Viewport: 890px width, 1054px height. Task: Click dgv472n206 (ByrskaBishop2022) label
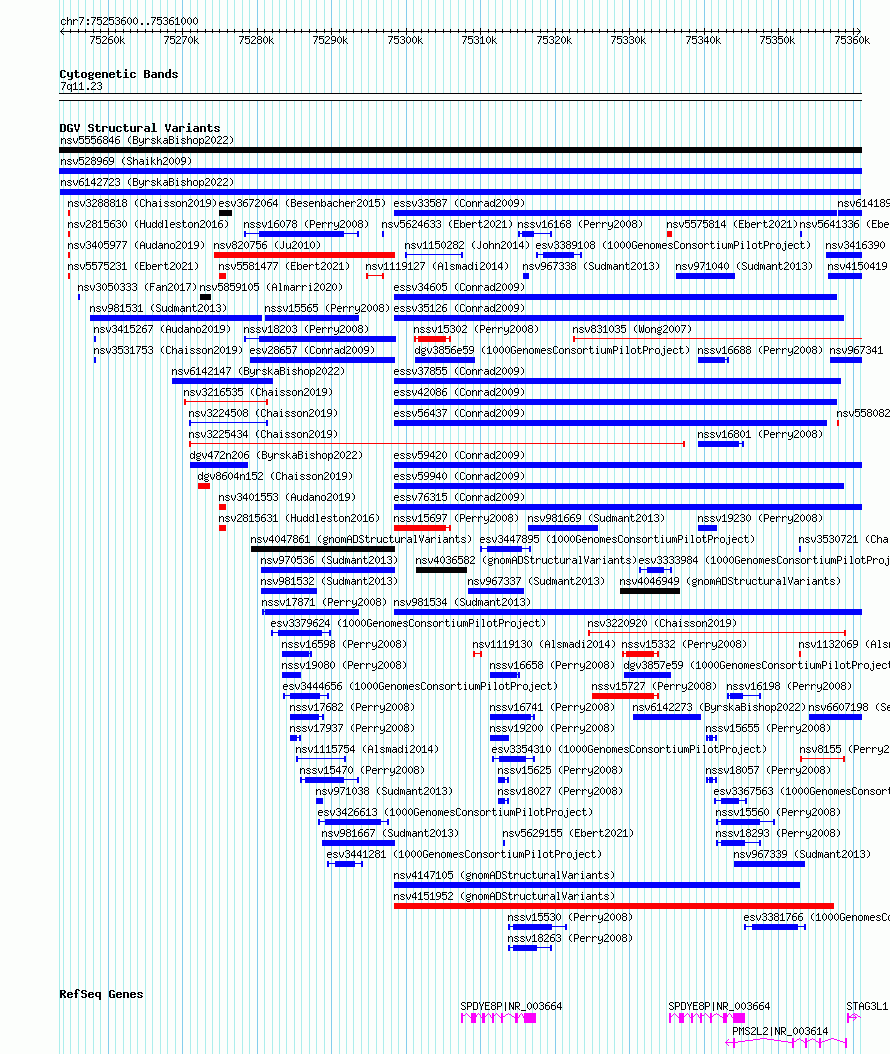coord(276,455)
